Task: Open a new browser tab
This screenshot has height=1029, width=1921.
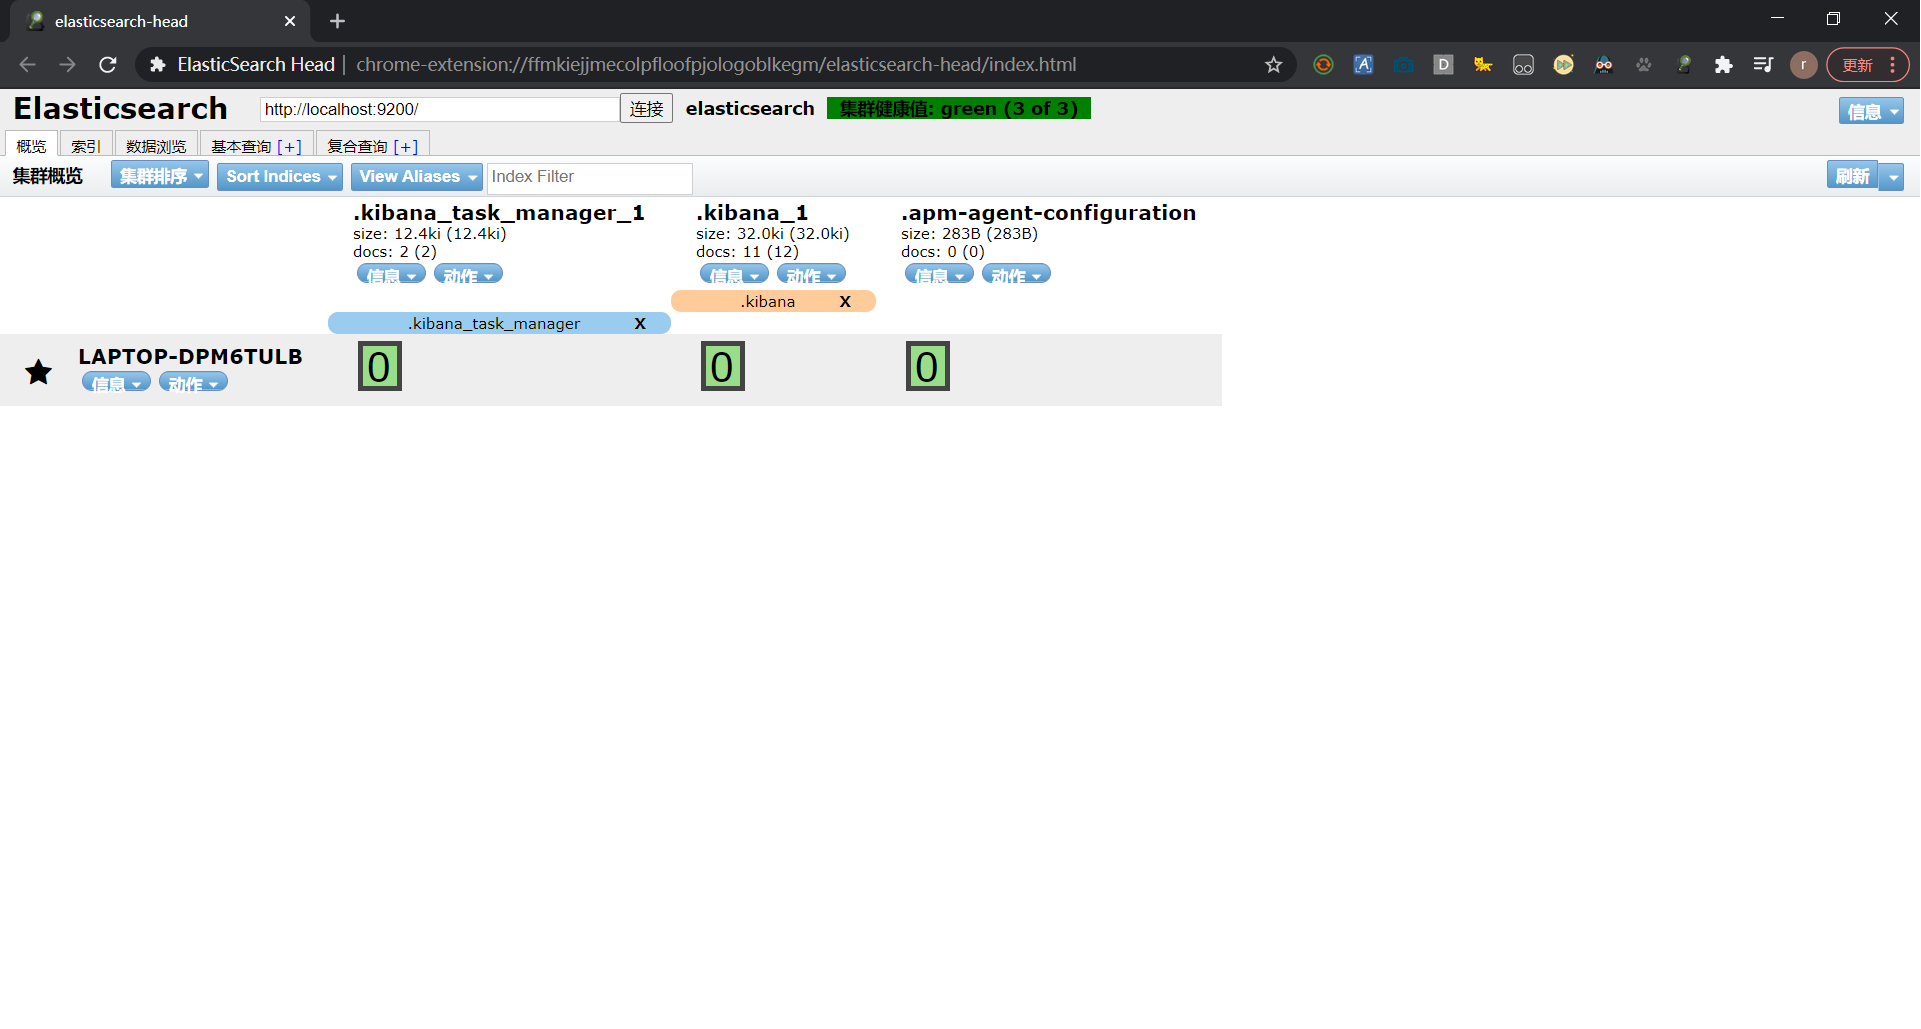Action: [x=337, y=21]
